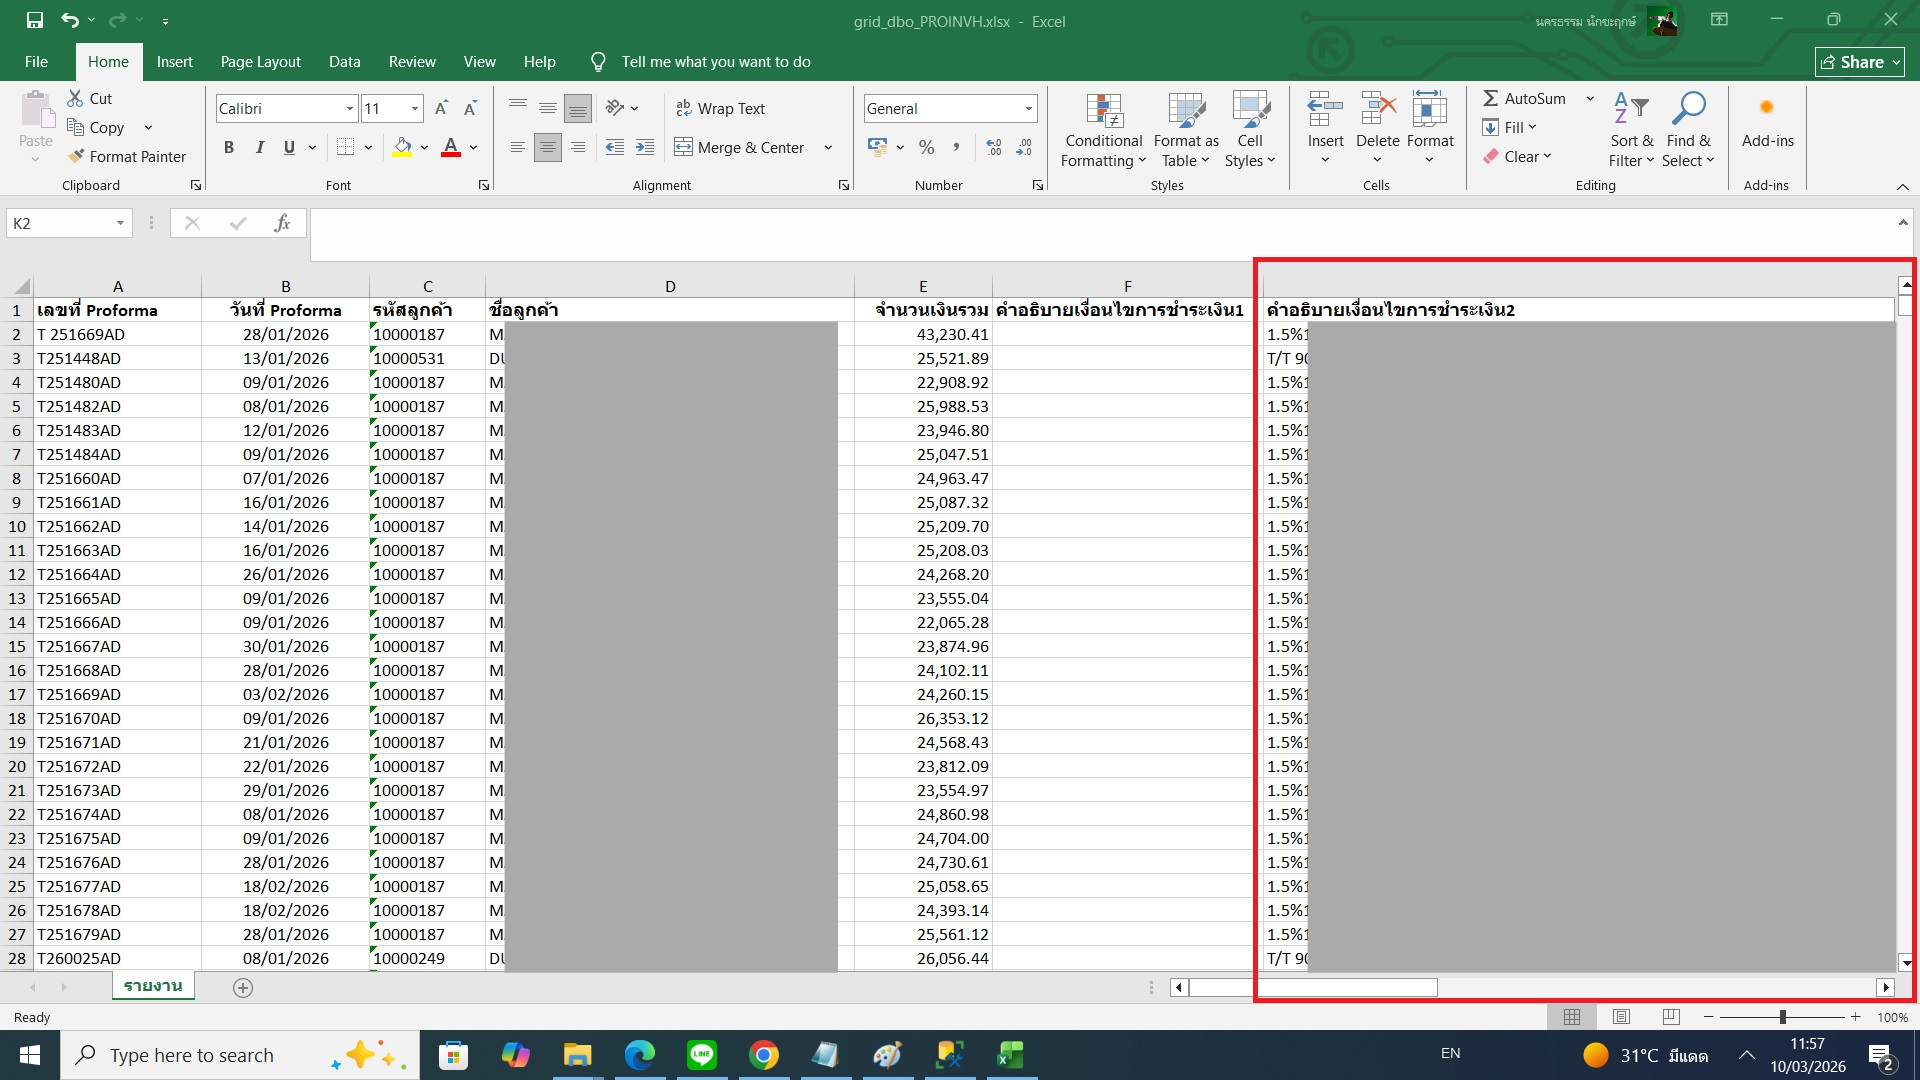Click the Share button
Viewport: 1920px width, 1080px height.
click(1859, 62)
